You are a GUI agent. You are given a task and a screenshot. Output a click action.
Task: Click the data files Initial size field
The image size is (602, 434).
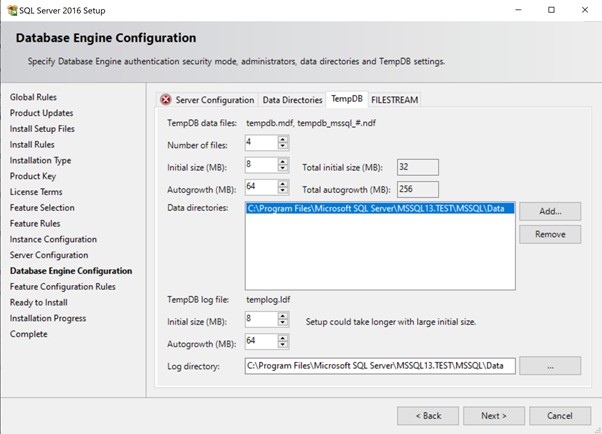(262, 165)
